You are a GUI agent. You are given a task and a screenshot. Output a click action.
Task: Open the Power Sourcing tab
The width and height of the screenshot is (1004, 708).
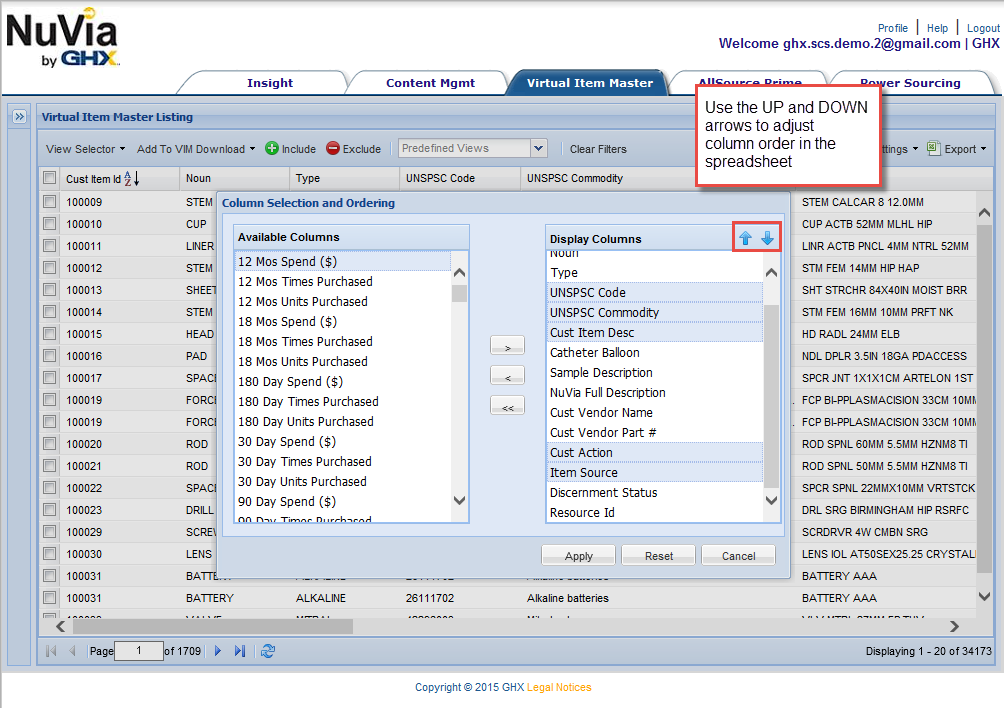910,83
